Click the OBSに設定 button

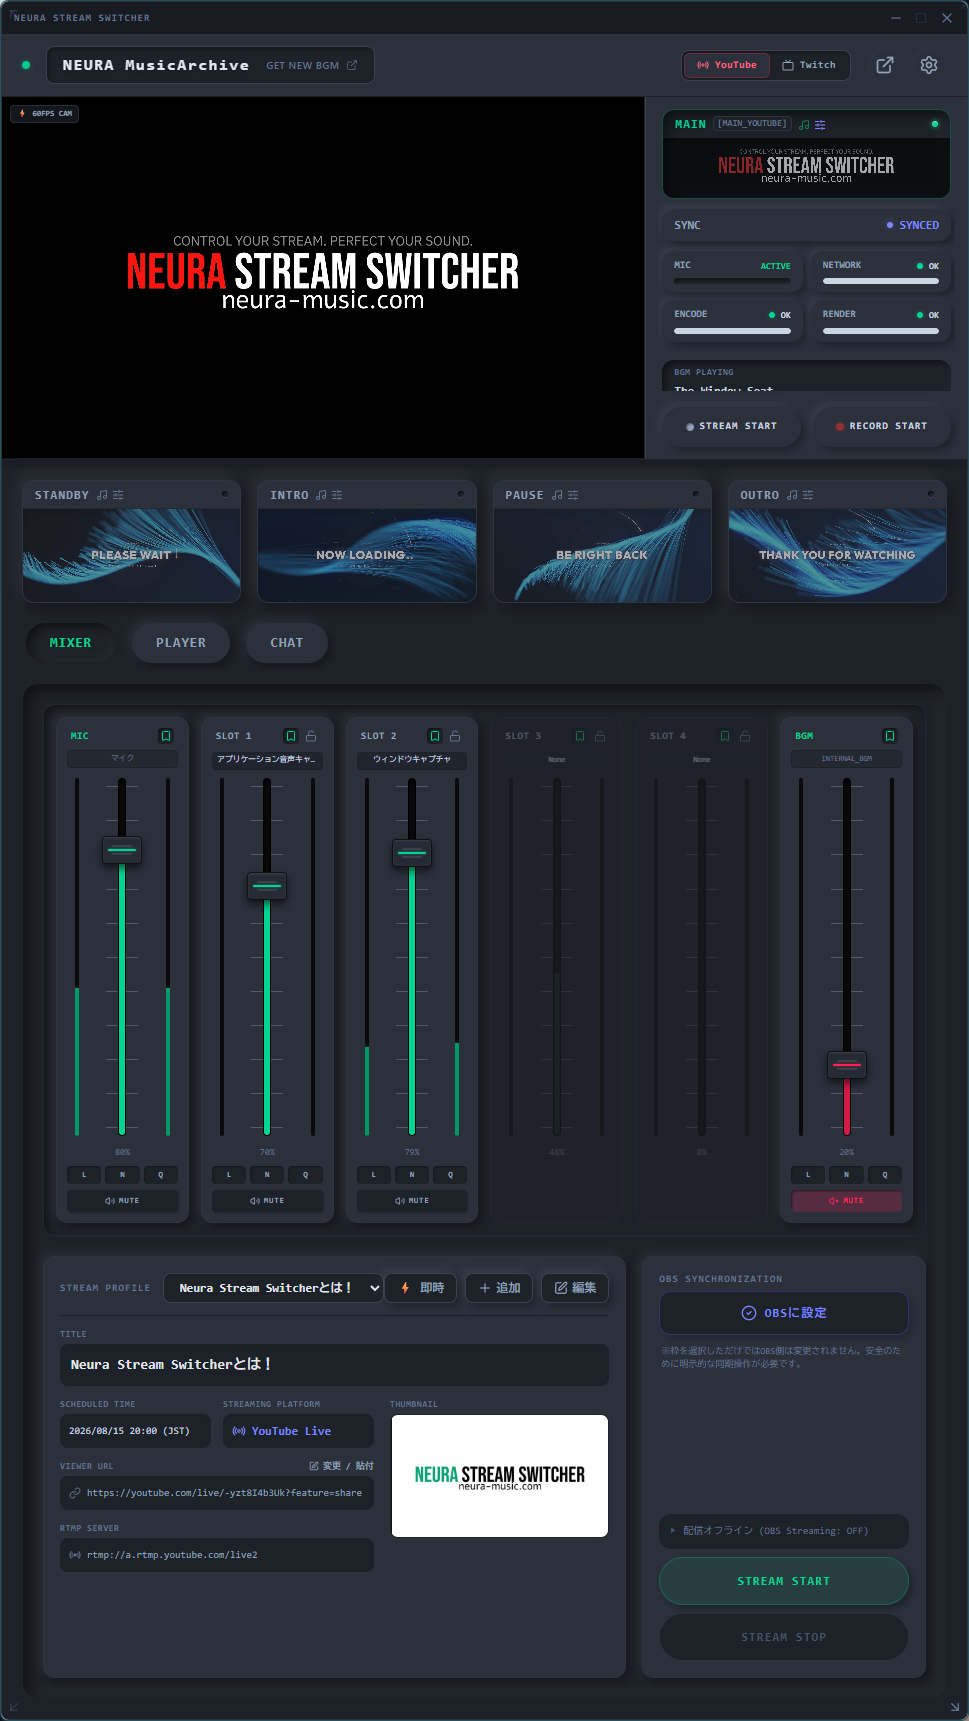coord(784,1313)
